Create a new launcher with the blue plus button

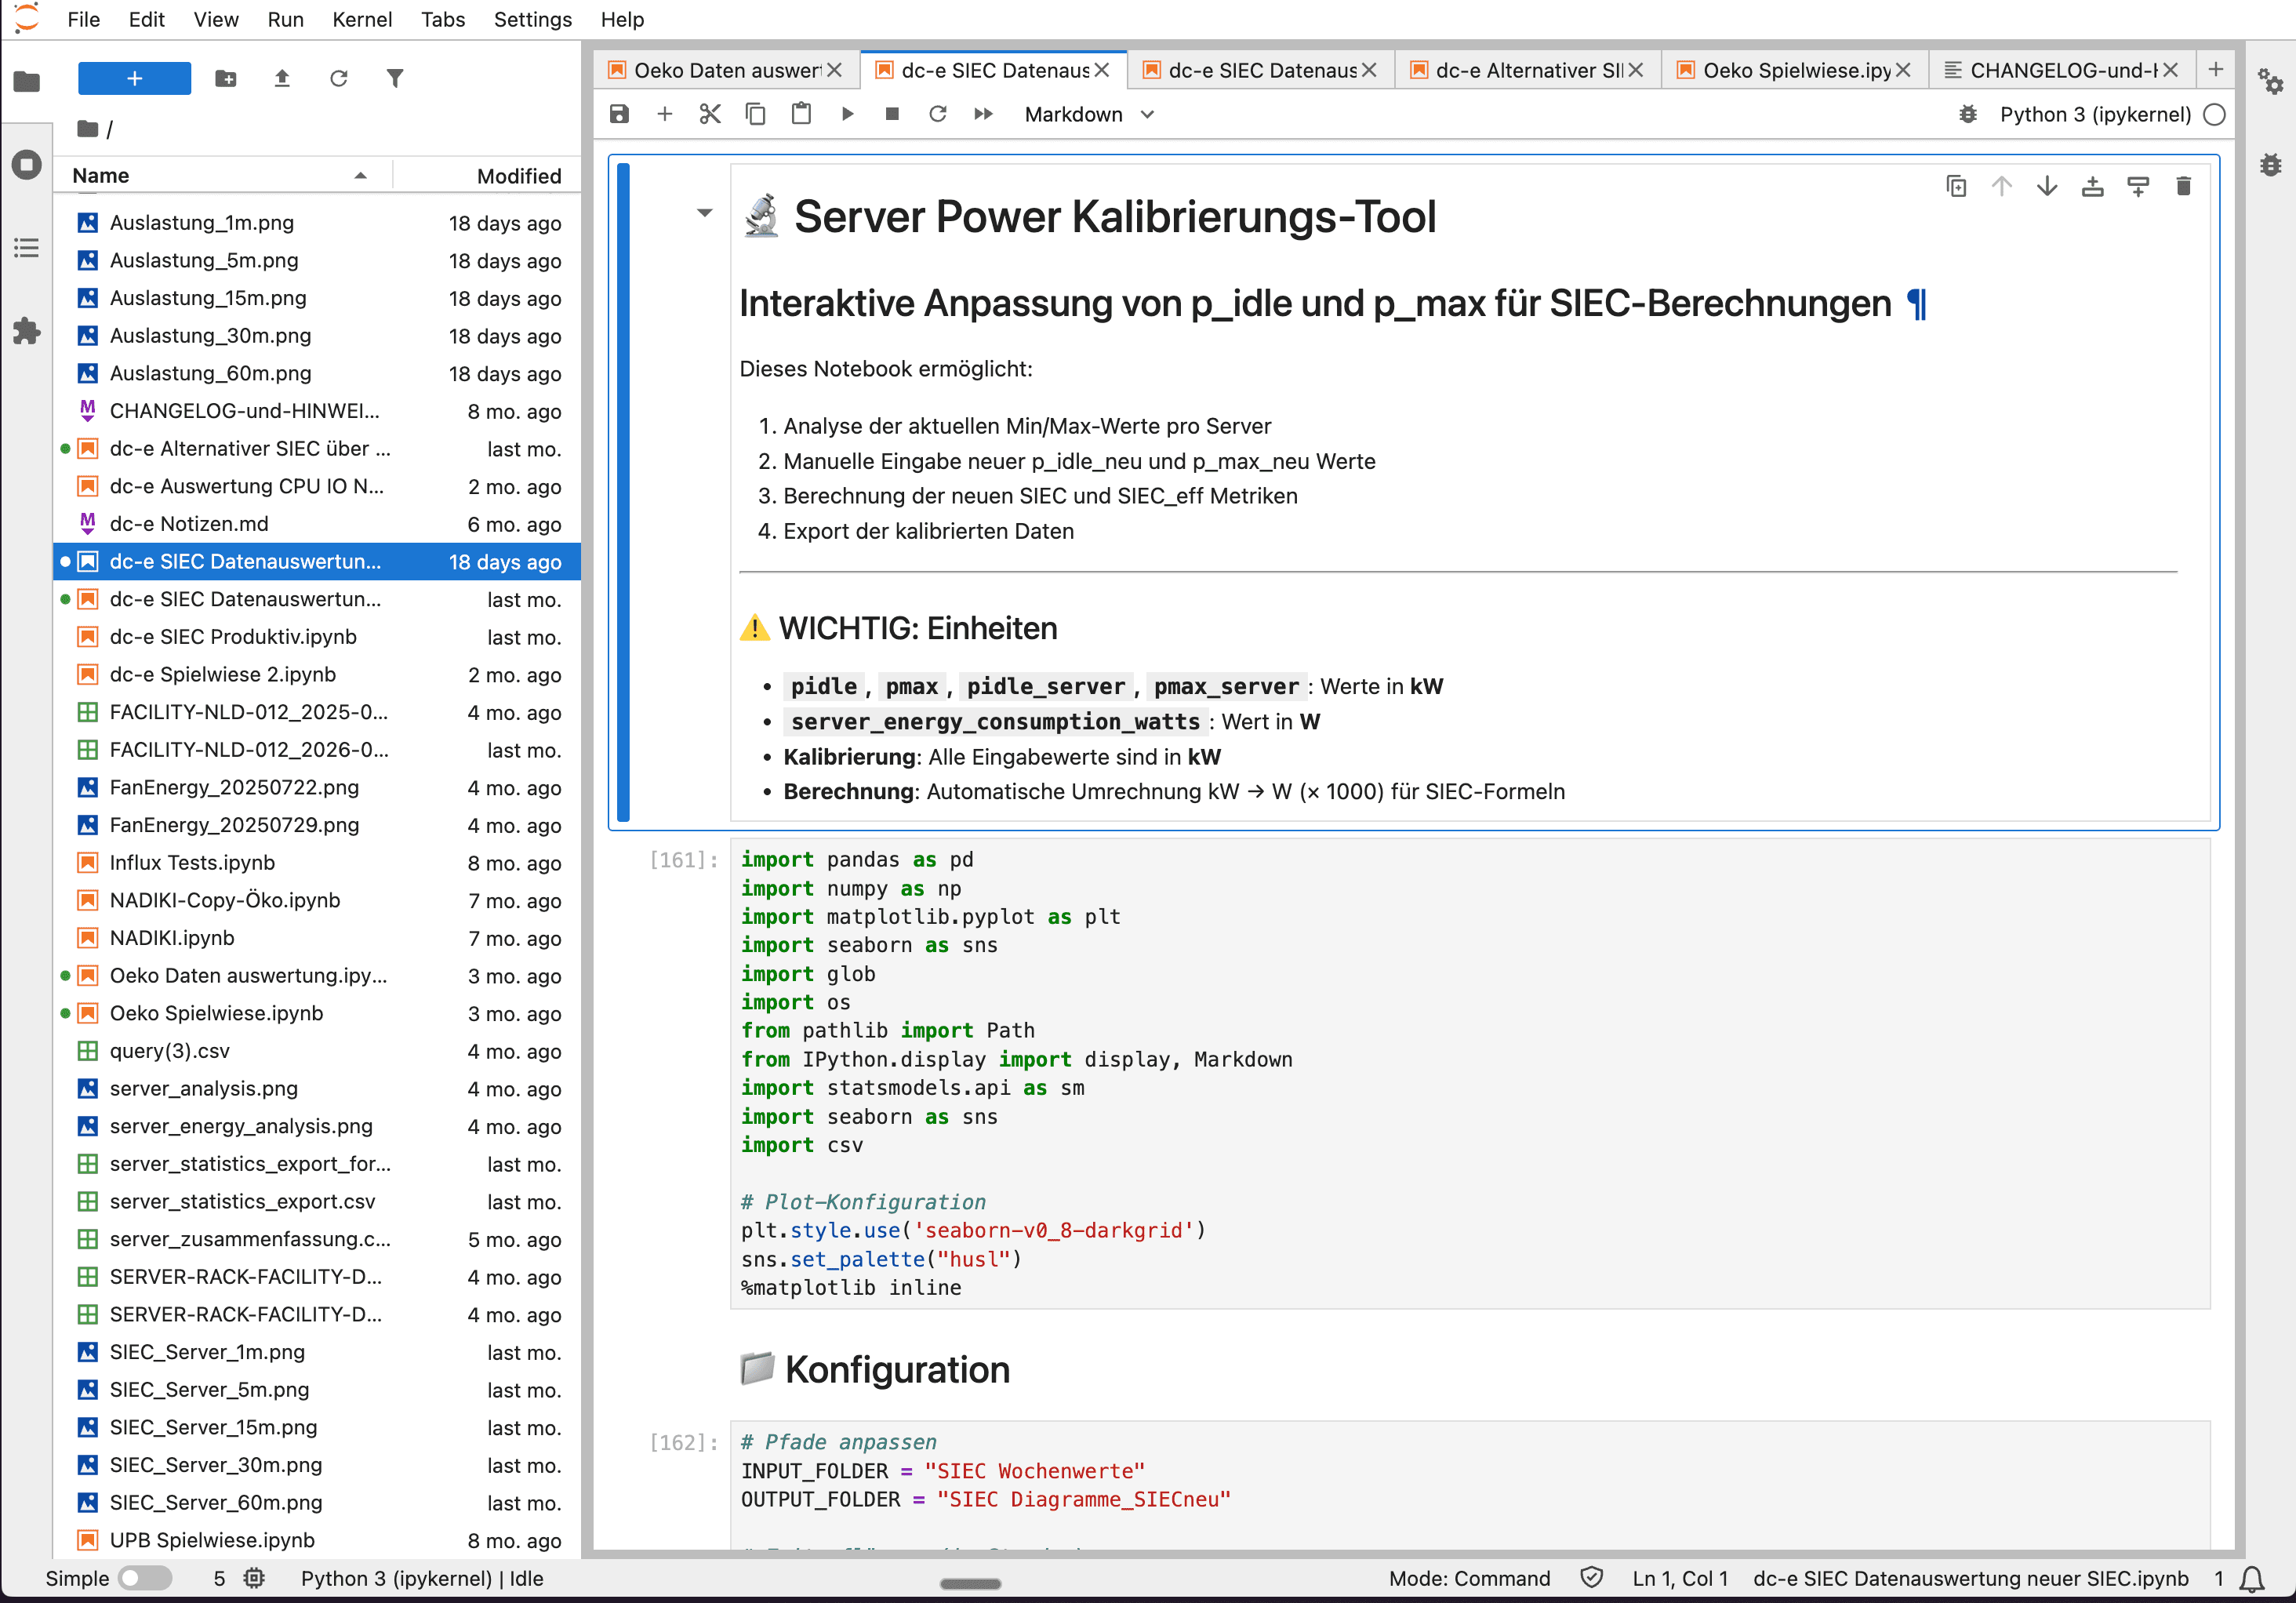[134, 77]
